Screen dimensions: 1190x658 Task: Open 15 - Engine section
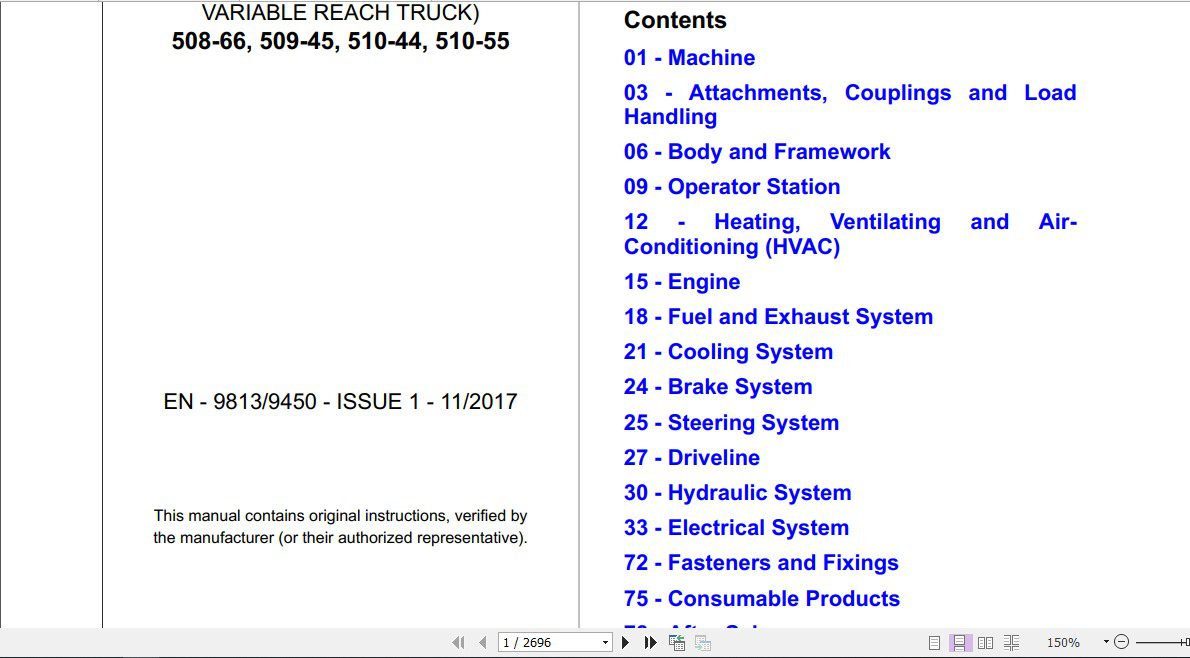tap(682, 282)
